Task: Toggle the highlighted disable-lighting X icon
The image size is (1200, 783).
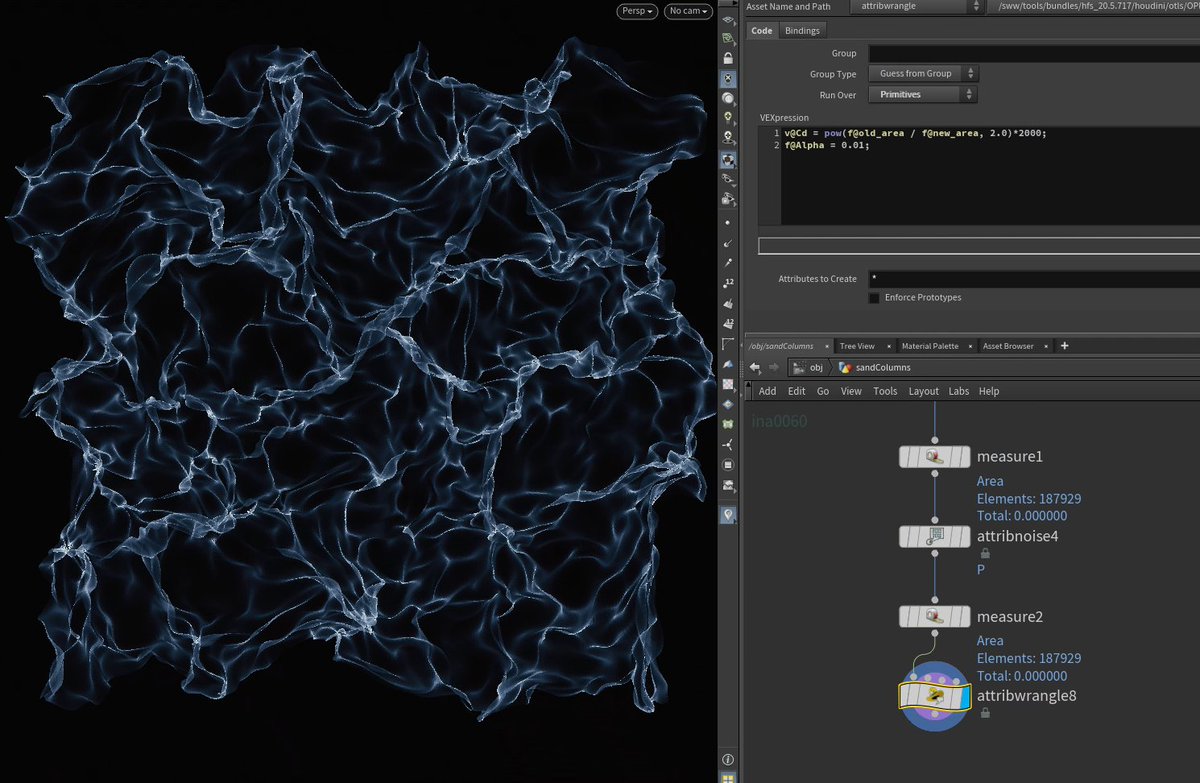Action: [728, 78]
